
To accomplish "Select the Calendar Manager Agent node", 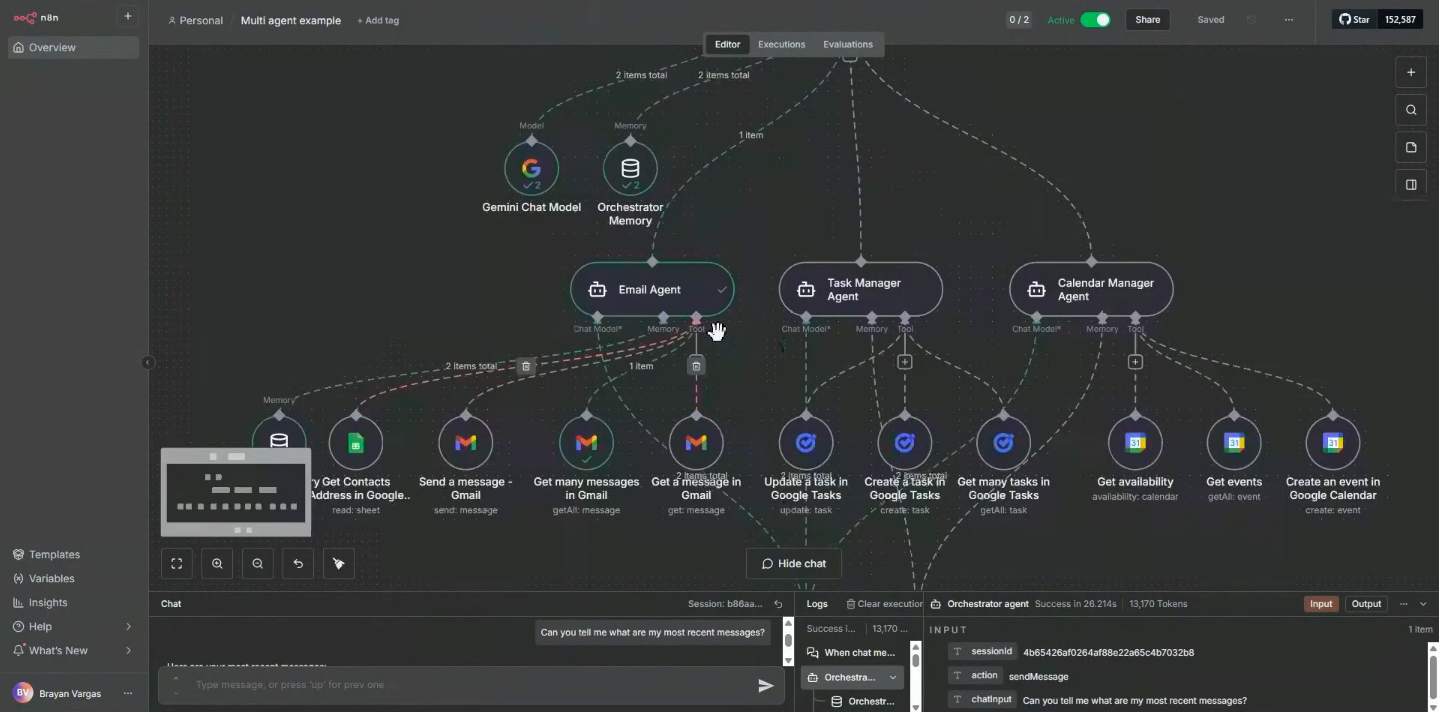I will point(1089,289).
